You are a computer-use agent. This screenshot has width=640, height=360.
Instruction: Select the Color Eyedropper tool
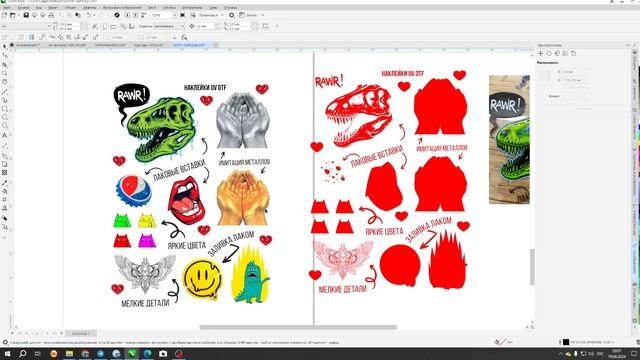tap(4, 183)
